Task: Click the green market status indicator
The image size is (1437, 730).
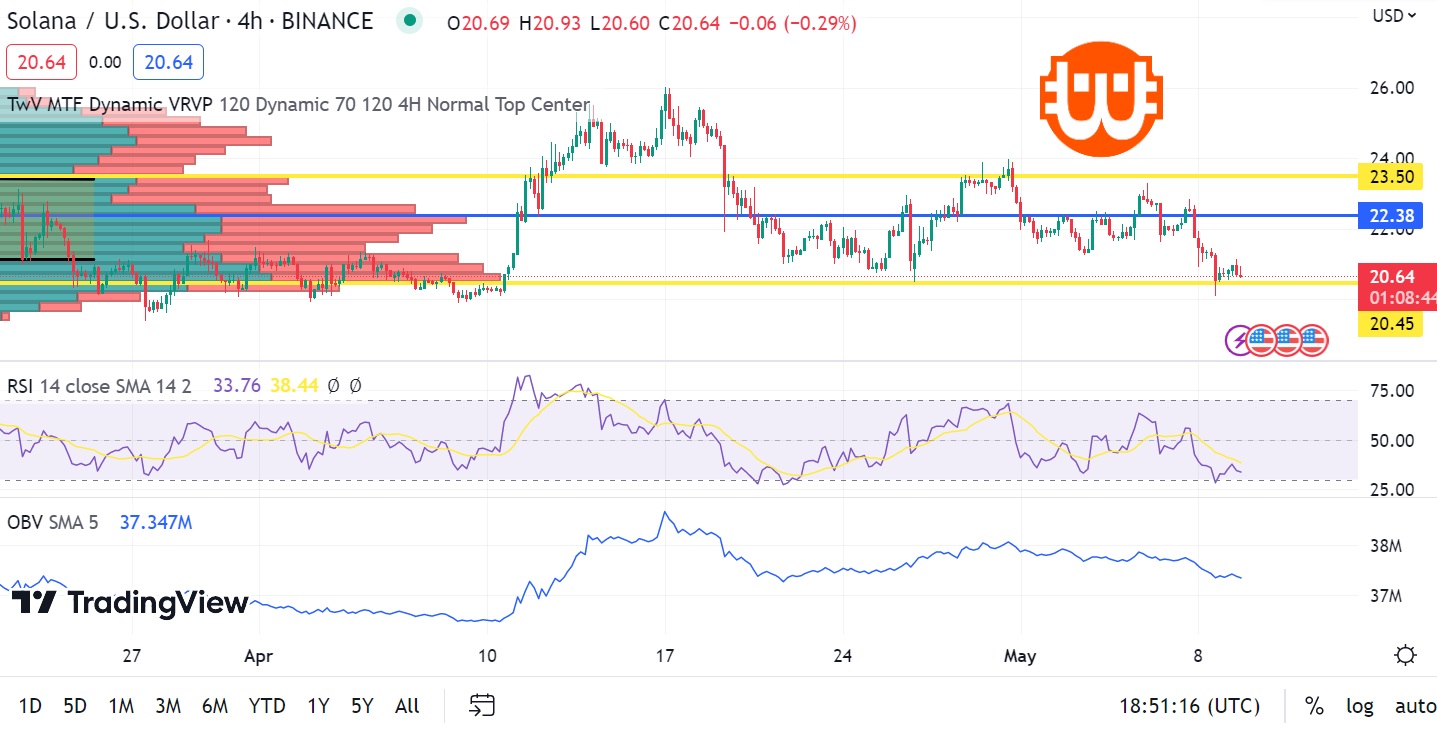Action: pos(408,21)
